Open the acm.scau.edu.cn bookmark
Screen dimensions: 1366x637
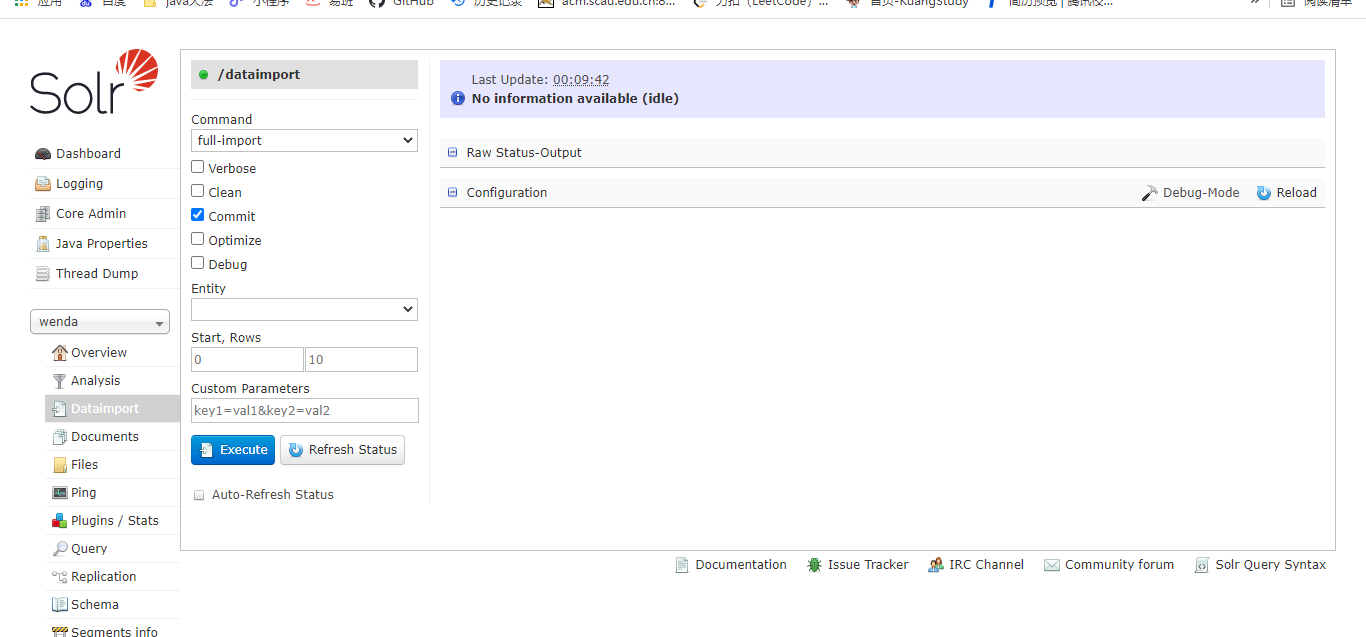[x=606, y=3]
